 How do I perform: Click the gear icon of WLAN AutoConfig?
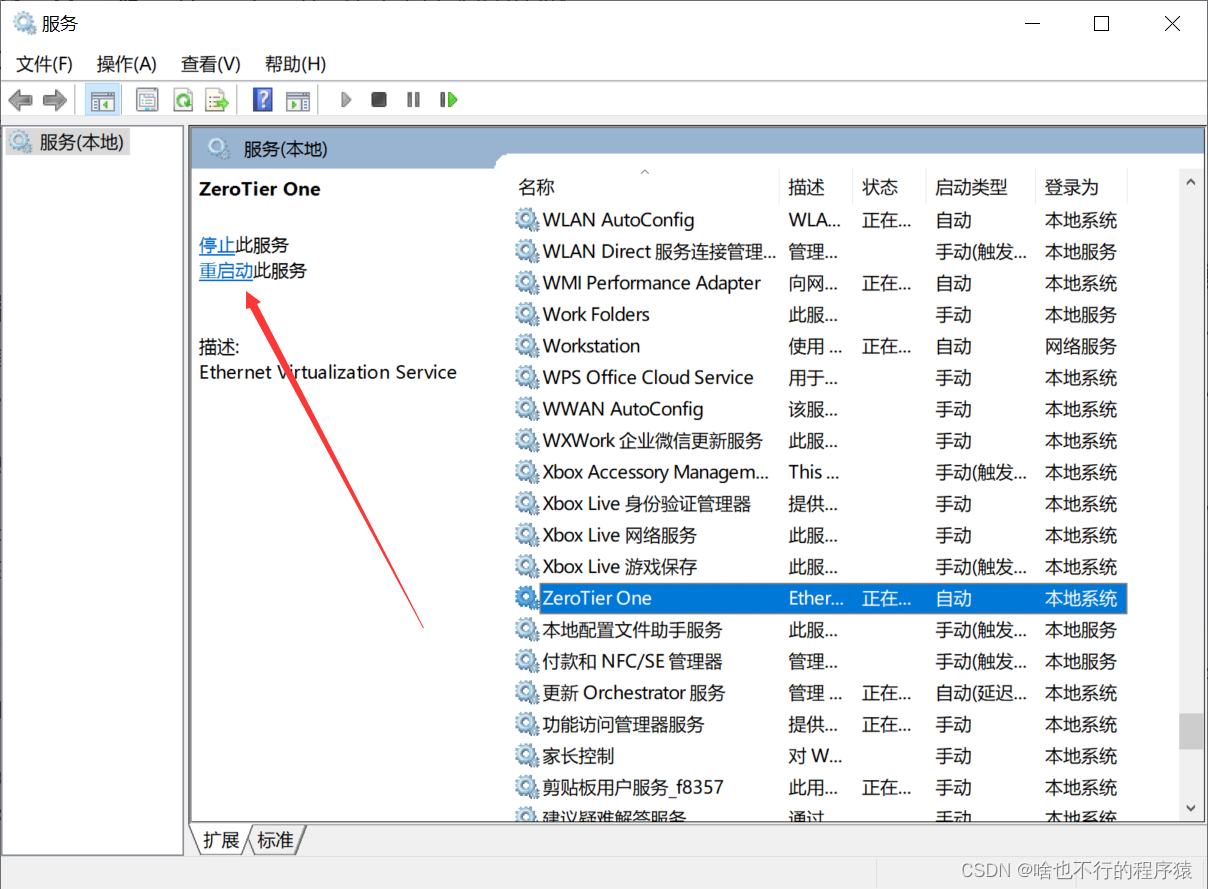coord(527,220)
